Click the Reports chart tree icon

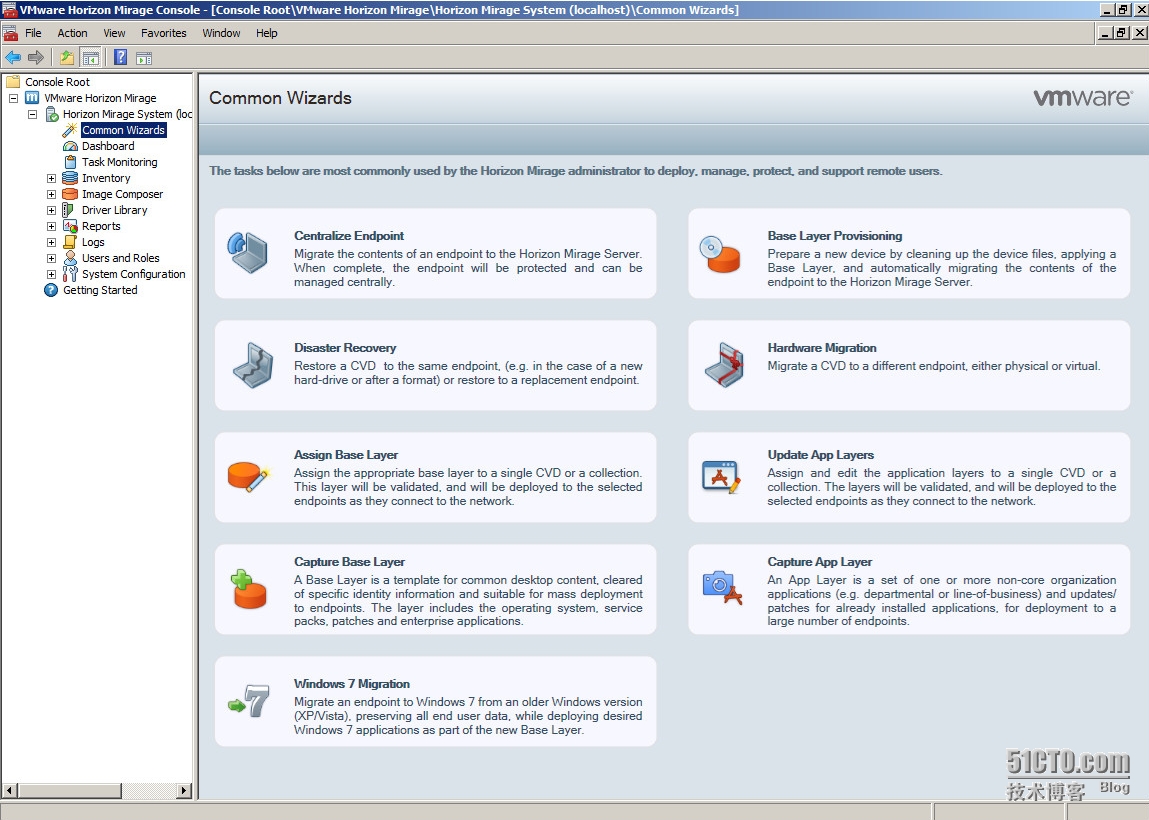(x=70, y=226)
